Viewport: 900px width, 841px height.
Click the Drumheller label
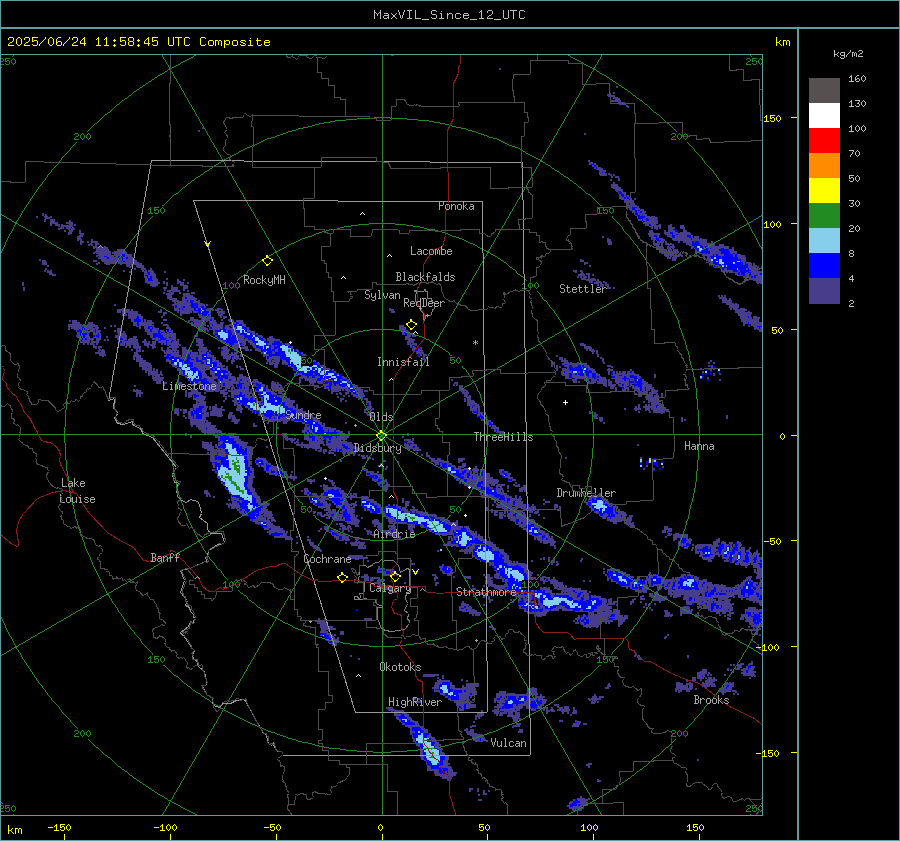(x=586, y=493)
